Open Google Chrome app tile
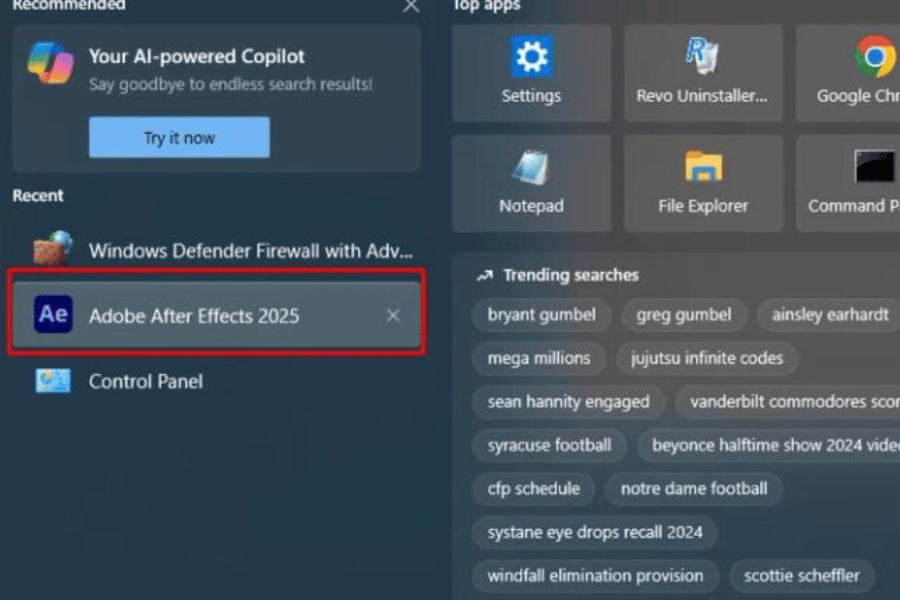The image size is (900, 600). [x=855, y=73]
